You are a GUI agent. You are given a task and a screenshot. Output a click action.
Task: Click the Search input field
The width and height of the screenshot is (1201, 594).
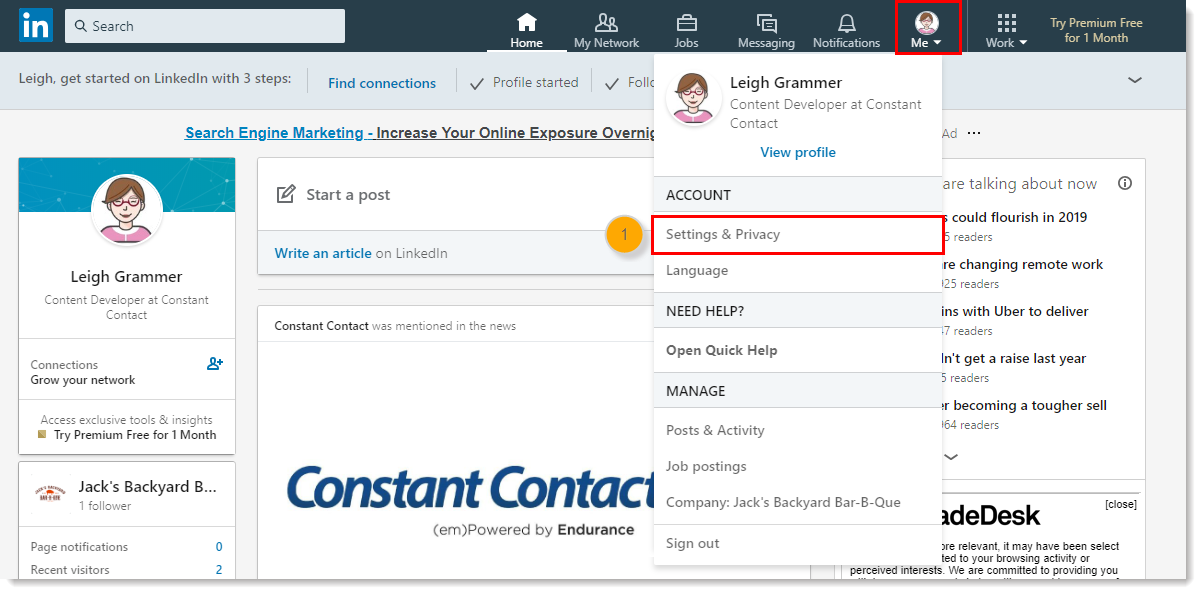205,26
